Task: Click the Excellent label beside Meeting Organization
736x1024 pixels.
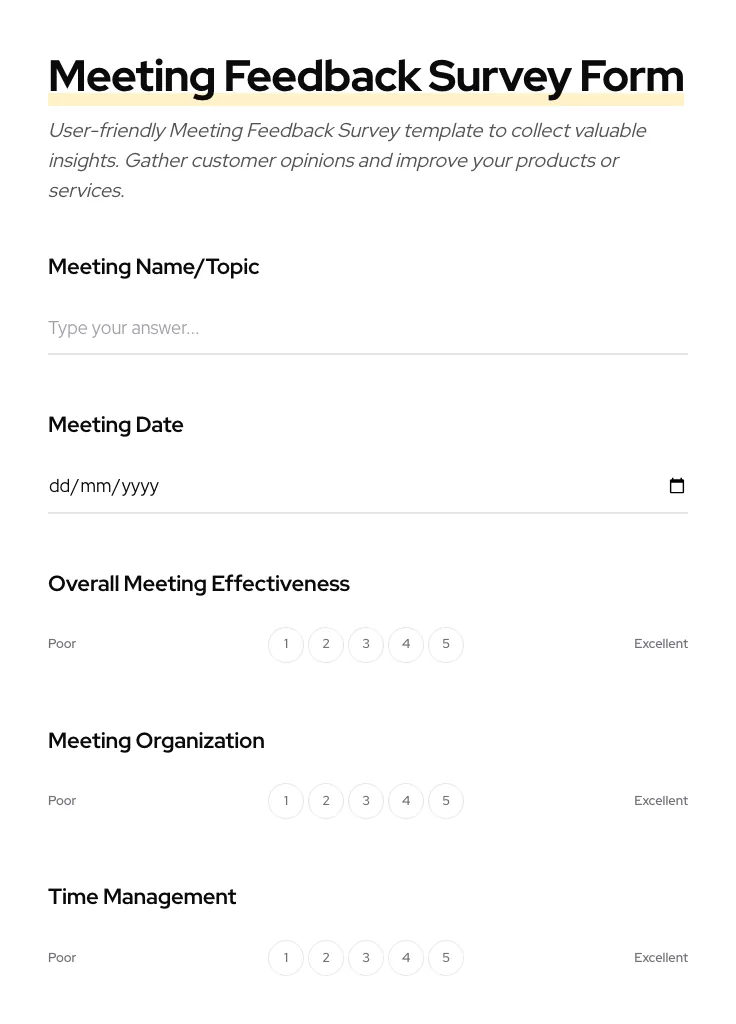Action: (661, 800)
